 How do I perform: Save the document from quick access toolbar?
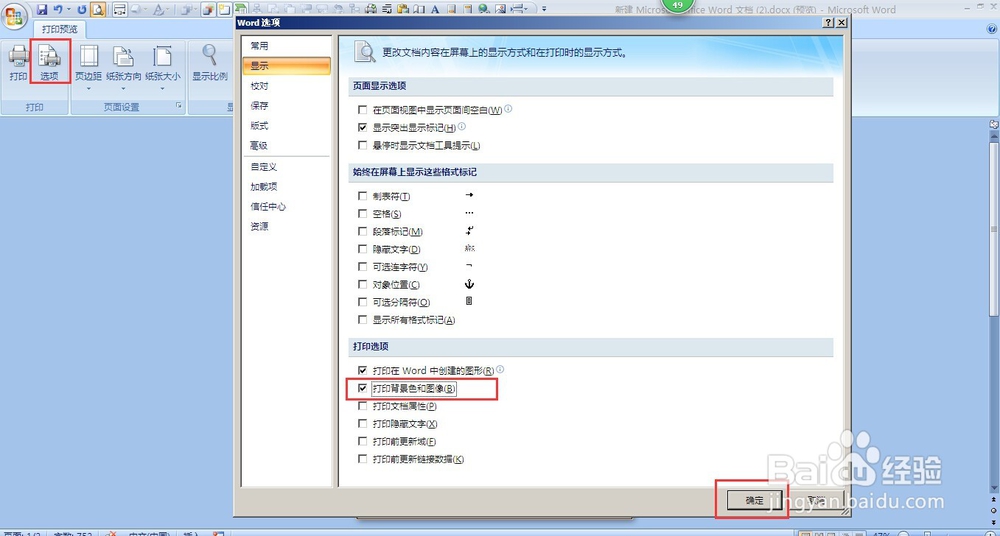(x=42, y=10)
